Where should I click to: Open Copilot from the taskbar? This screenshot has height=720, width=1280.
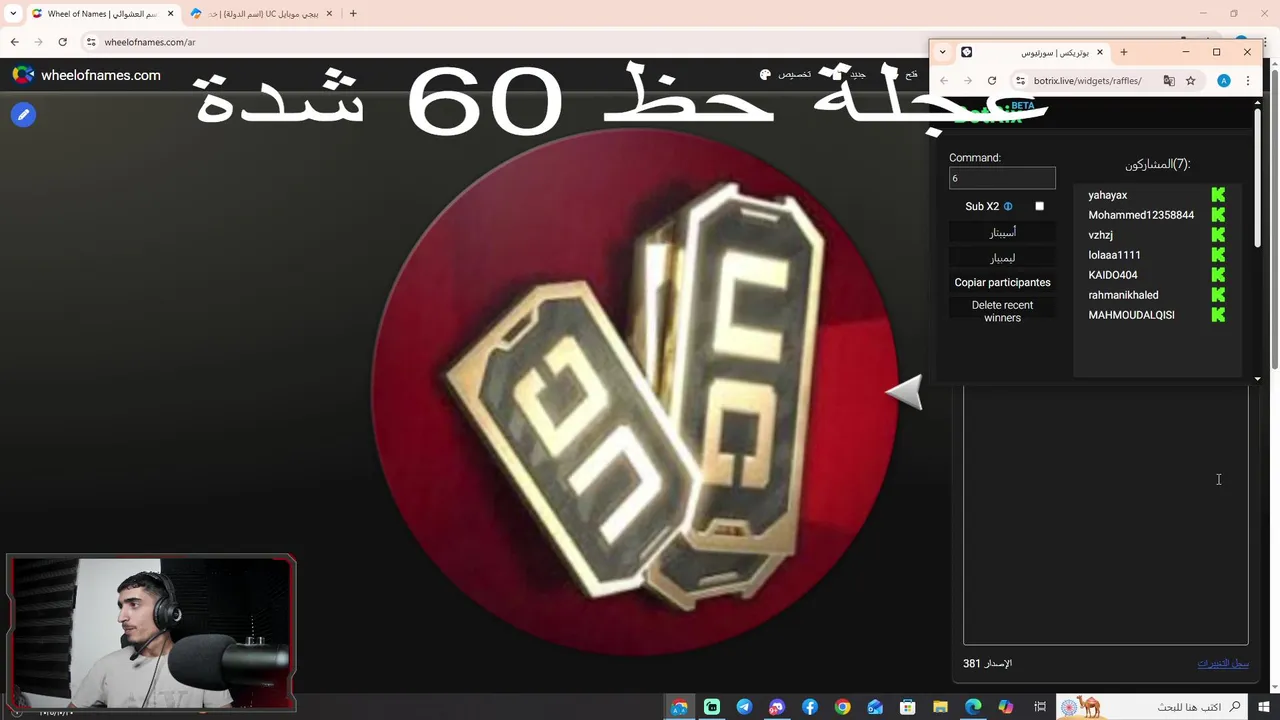[x=1006, y=707]
